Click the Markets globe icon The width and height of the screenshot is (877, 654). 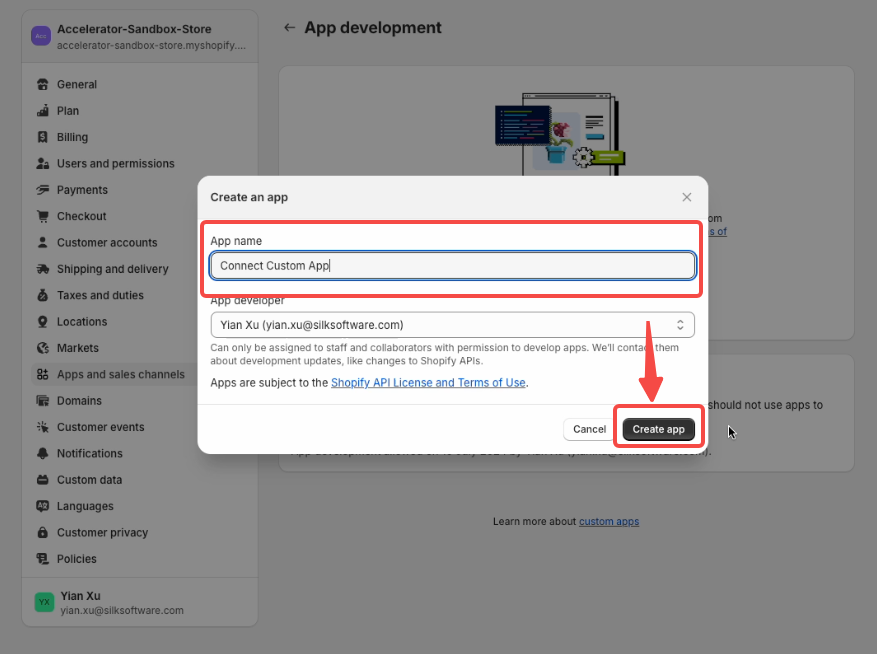pyautogui.click(x=43, y=348)
